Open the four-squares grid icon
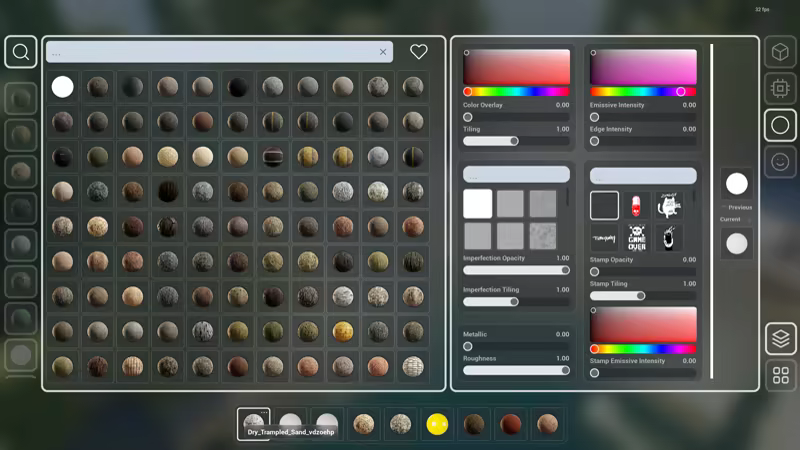Screen dimensions: 800x450 [781, 376]
